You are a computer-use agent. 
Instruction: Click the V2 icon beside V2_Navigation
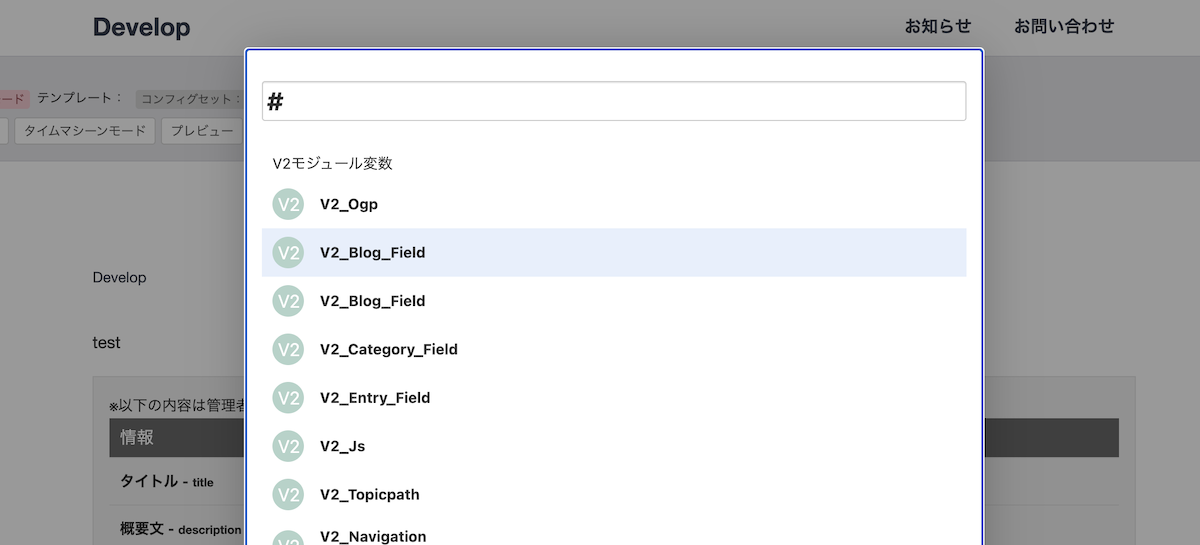[x=288, y=538]
